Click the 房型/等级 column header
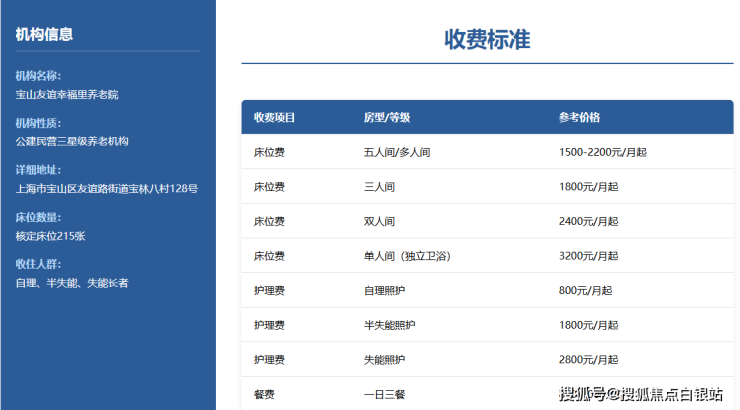The width and height of the screenshot is (740, 410). (387, 117)
